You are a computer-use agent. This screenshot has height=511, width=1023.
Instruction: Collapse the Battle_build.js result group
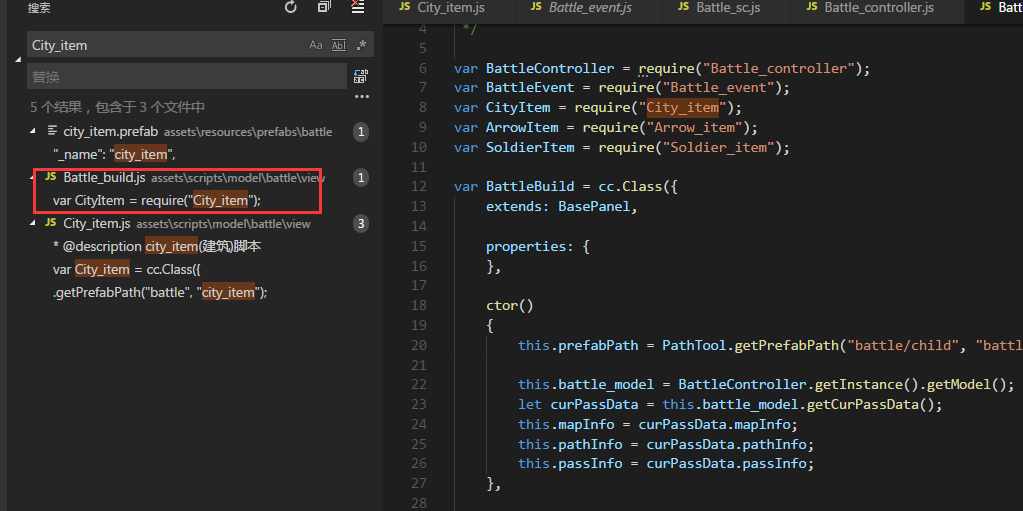(x=33, y=178)
